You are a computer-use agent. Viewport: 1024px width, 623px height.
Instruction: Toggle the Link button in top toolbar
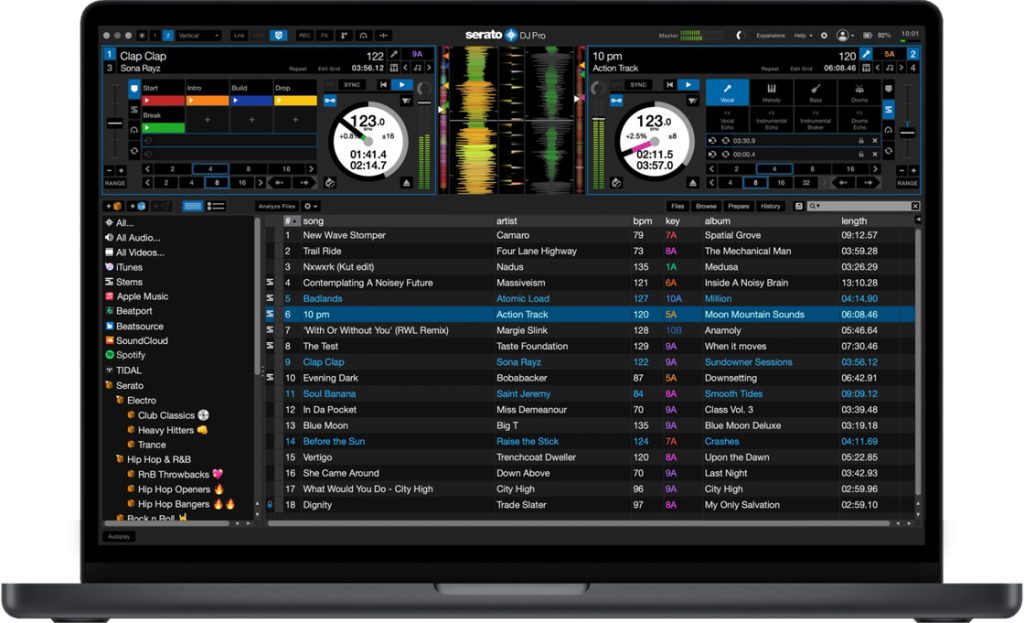click(239, 35)
